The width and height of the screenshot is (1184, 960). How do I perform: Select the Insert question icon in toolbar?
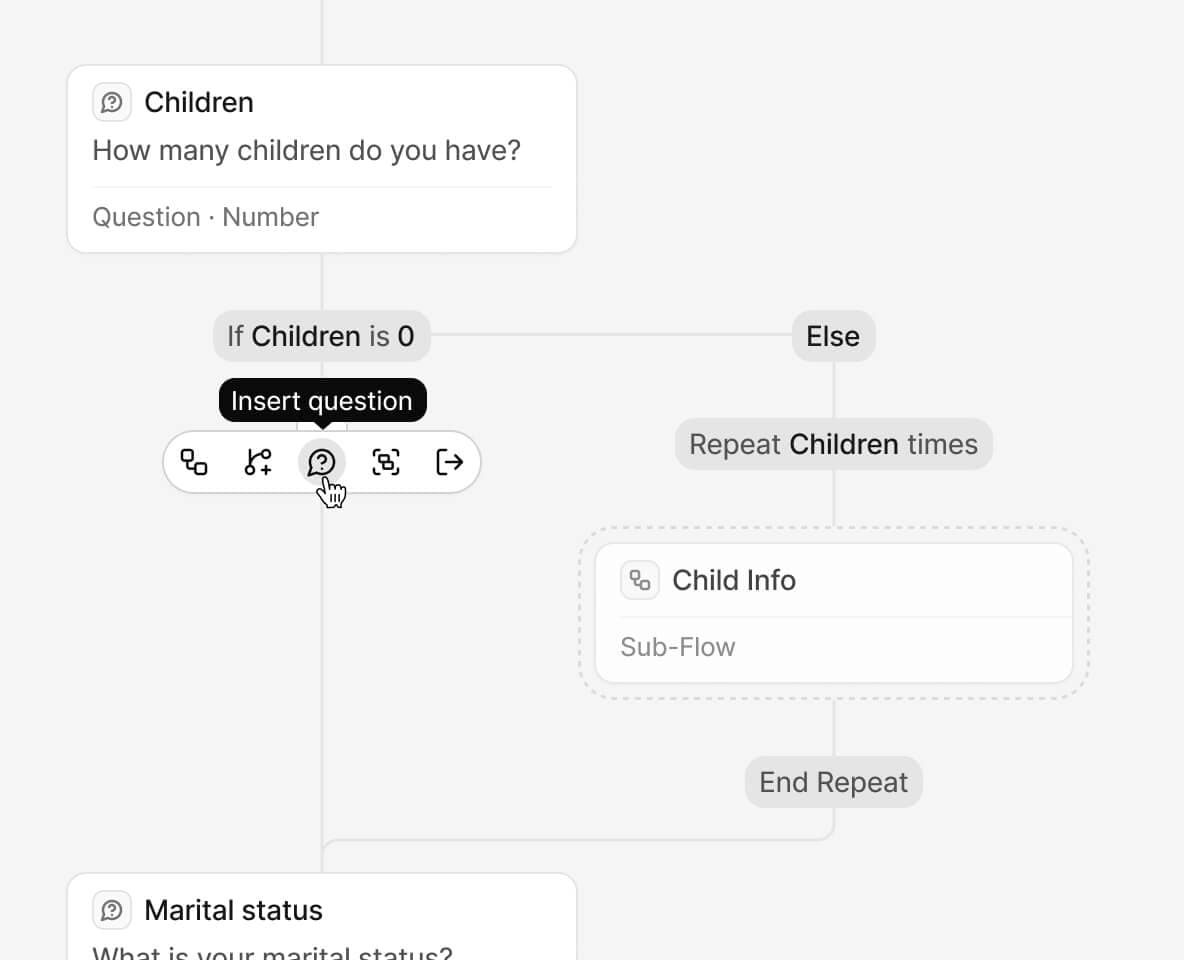pos(322,462)
